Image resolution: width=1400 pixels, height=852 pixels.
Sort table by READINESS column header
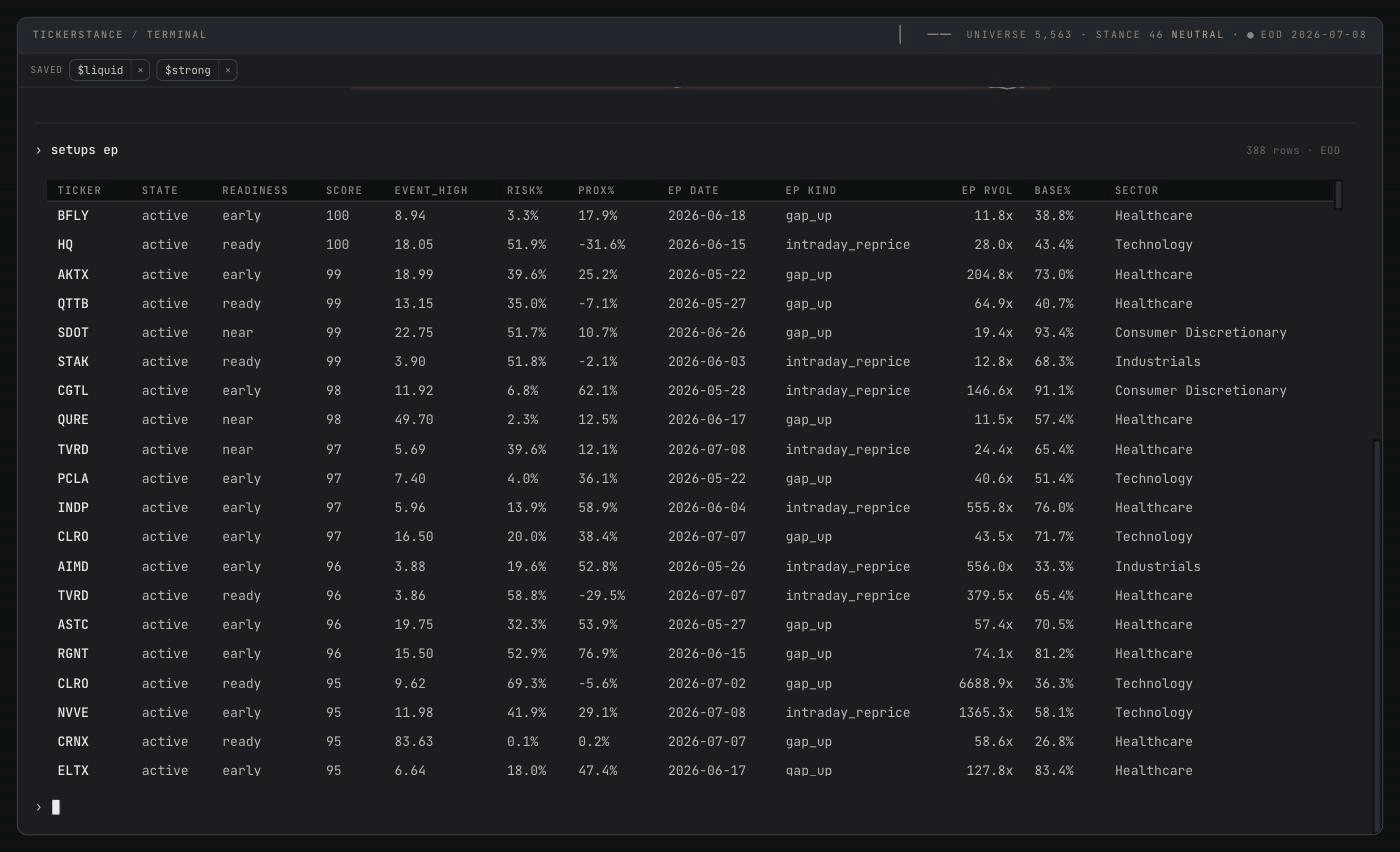[255, 190]
